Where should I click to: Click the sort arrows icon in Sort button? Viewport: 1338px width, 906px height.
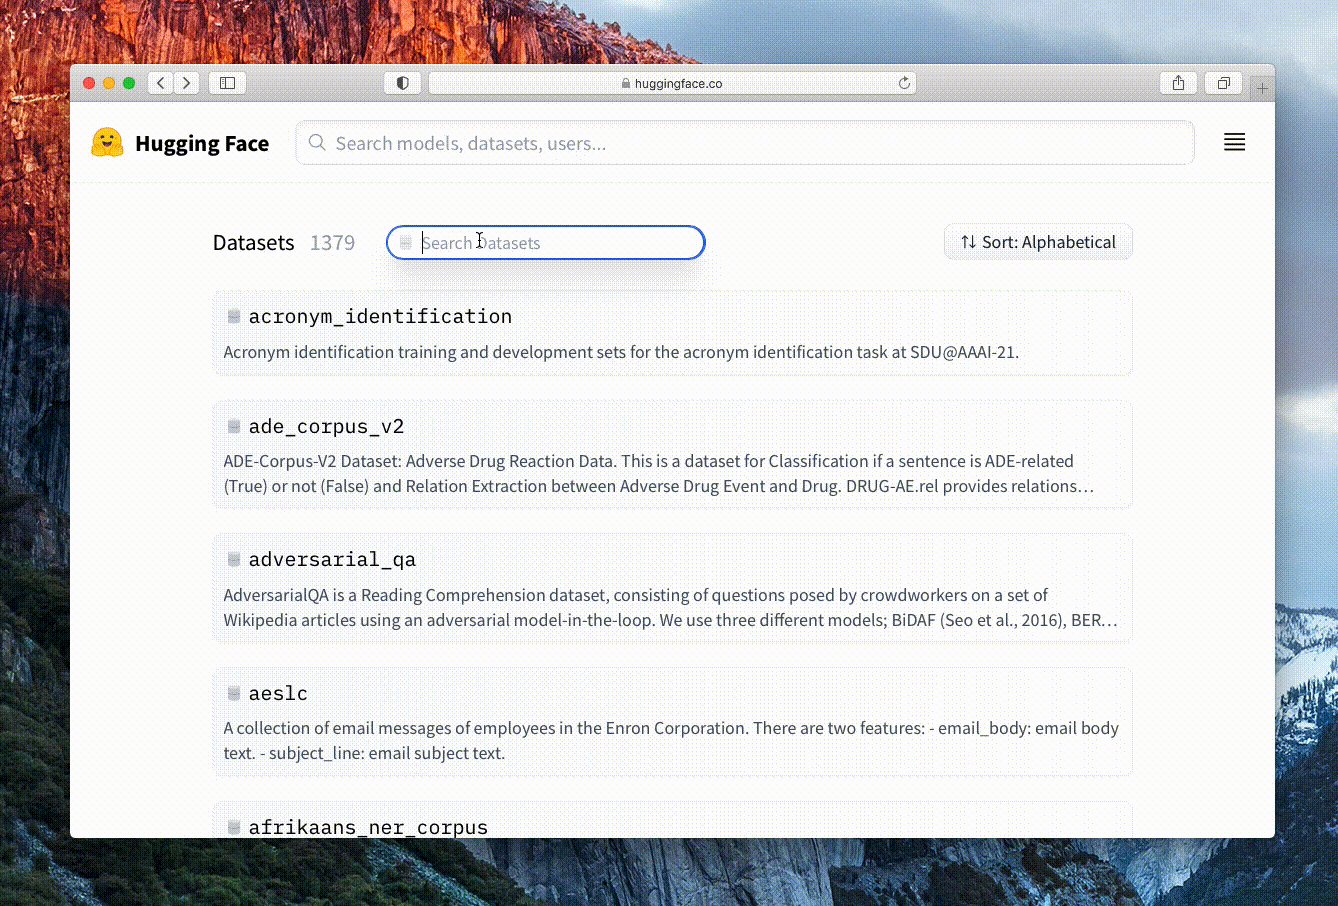click(967, 242)
